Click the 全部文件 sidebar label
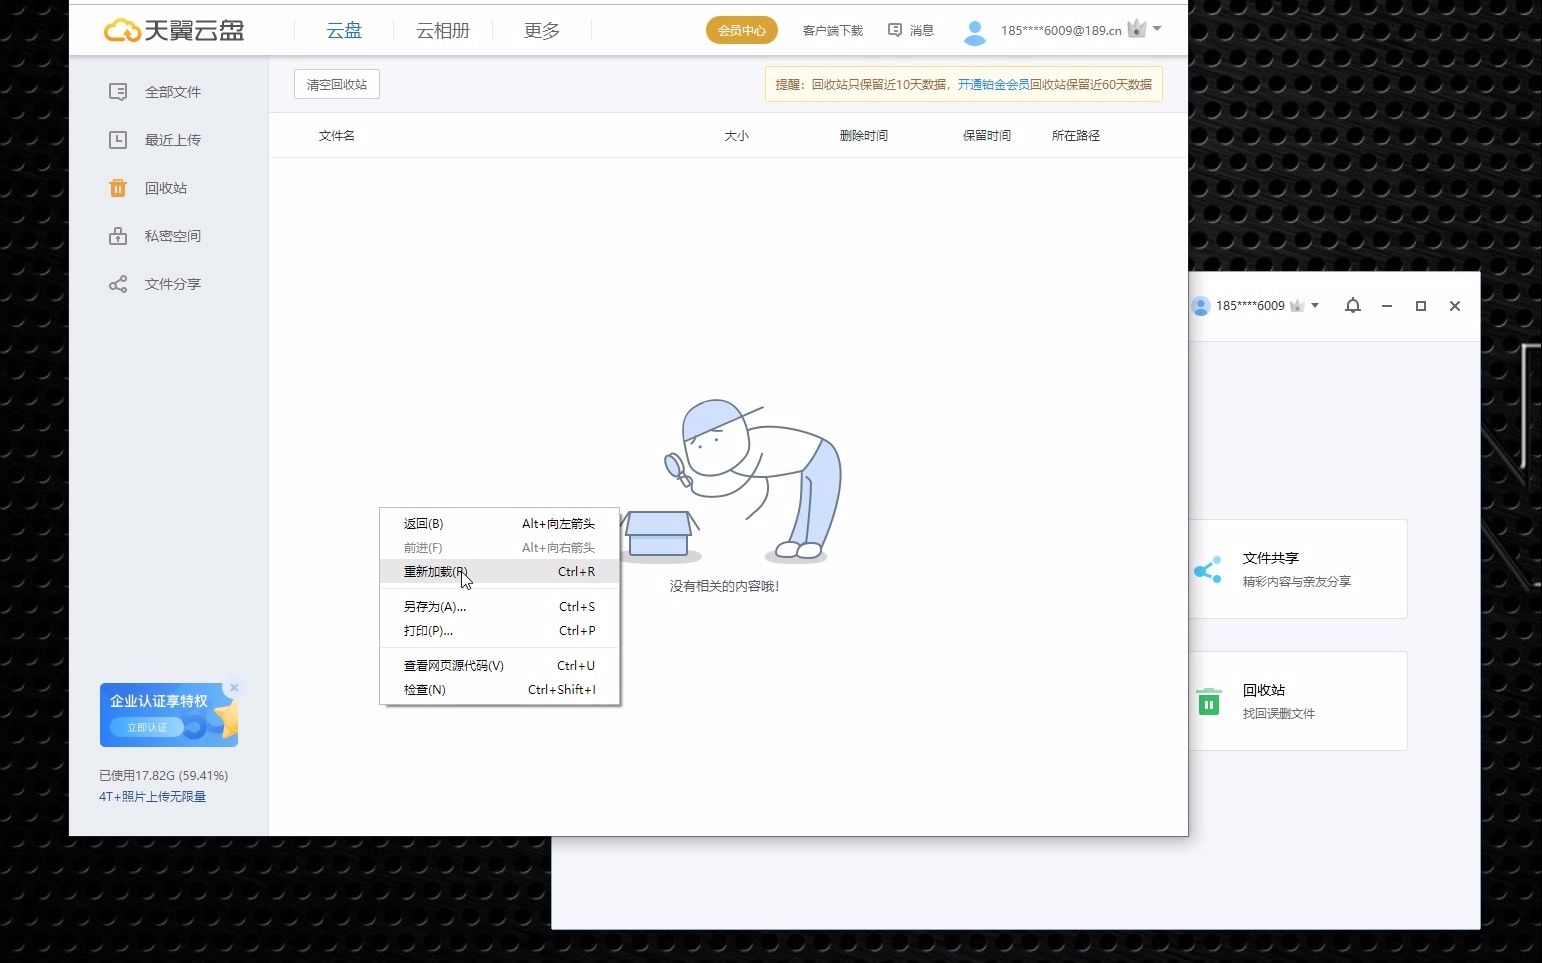The height and width of the screenshot is (963, 1542). pyautogui.click(x=173, y=92)
